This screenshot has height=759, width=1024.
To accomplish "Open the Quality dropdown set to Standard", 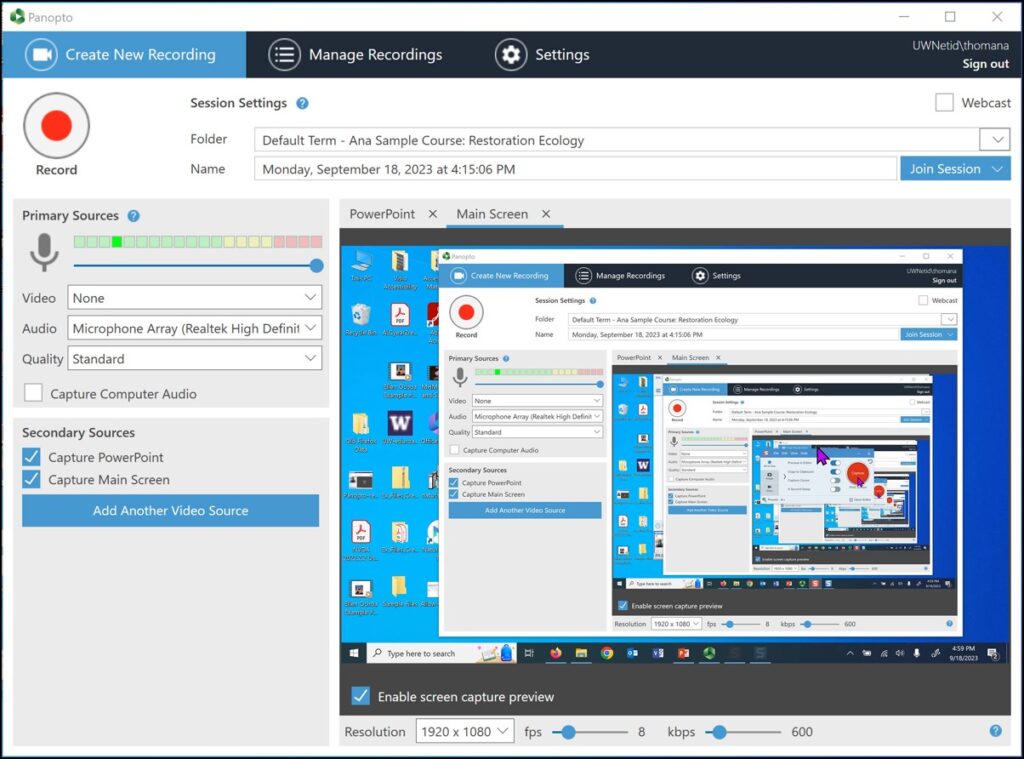I will coord(195,359).
